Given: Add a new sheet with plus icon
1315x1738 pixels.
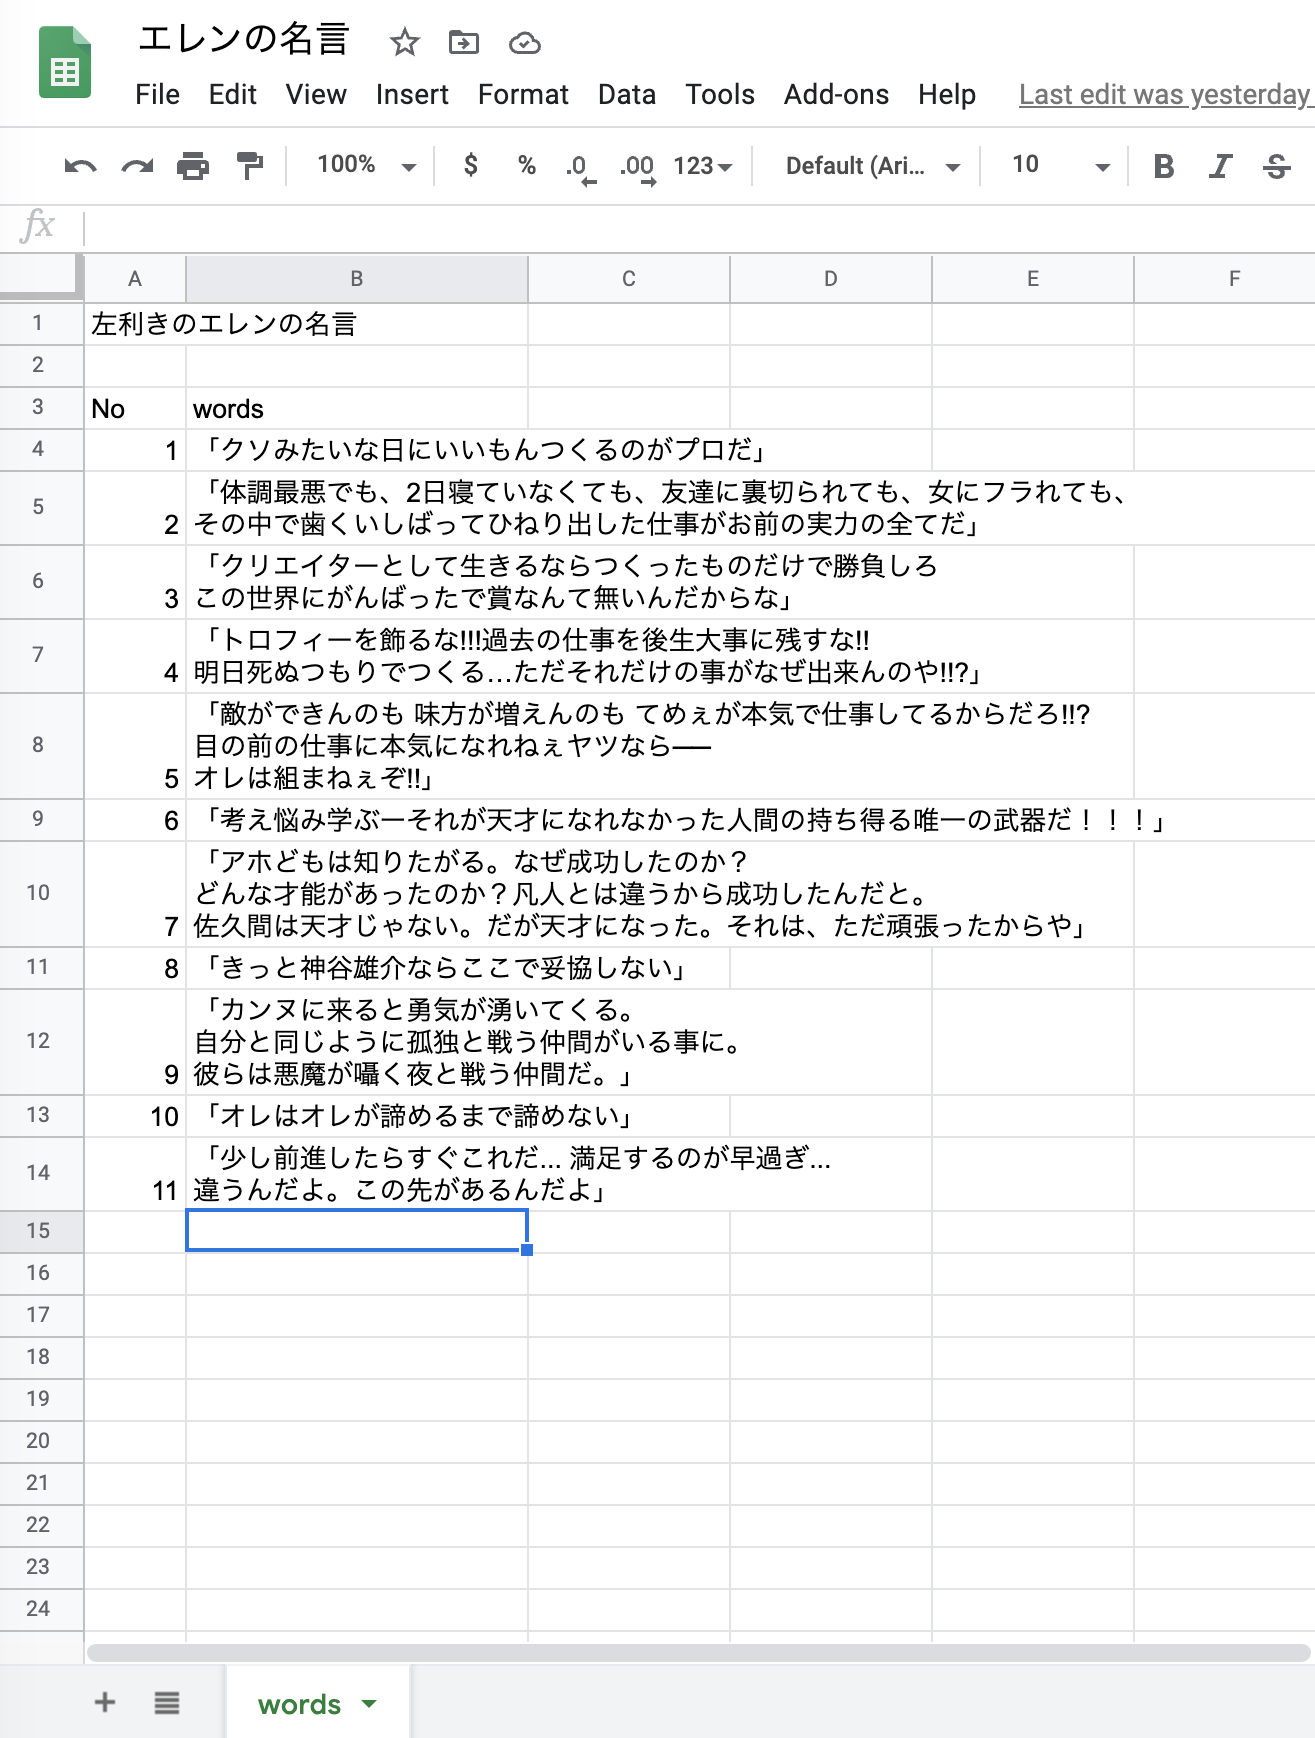Looking at the screenshot, I should (105, 1702).
